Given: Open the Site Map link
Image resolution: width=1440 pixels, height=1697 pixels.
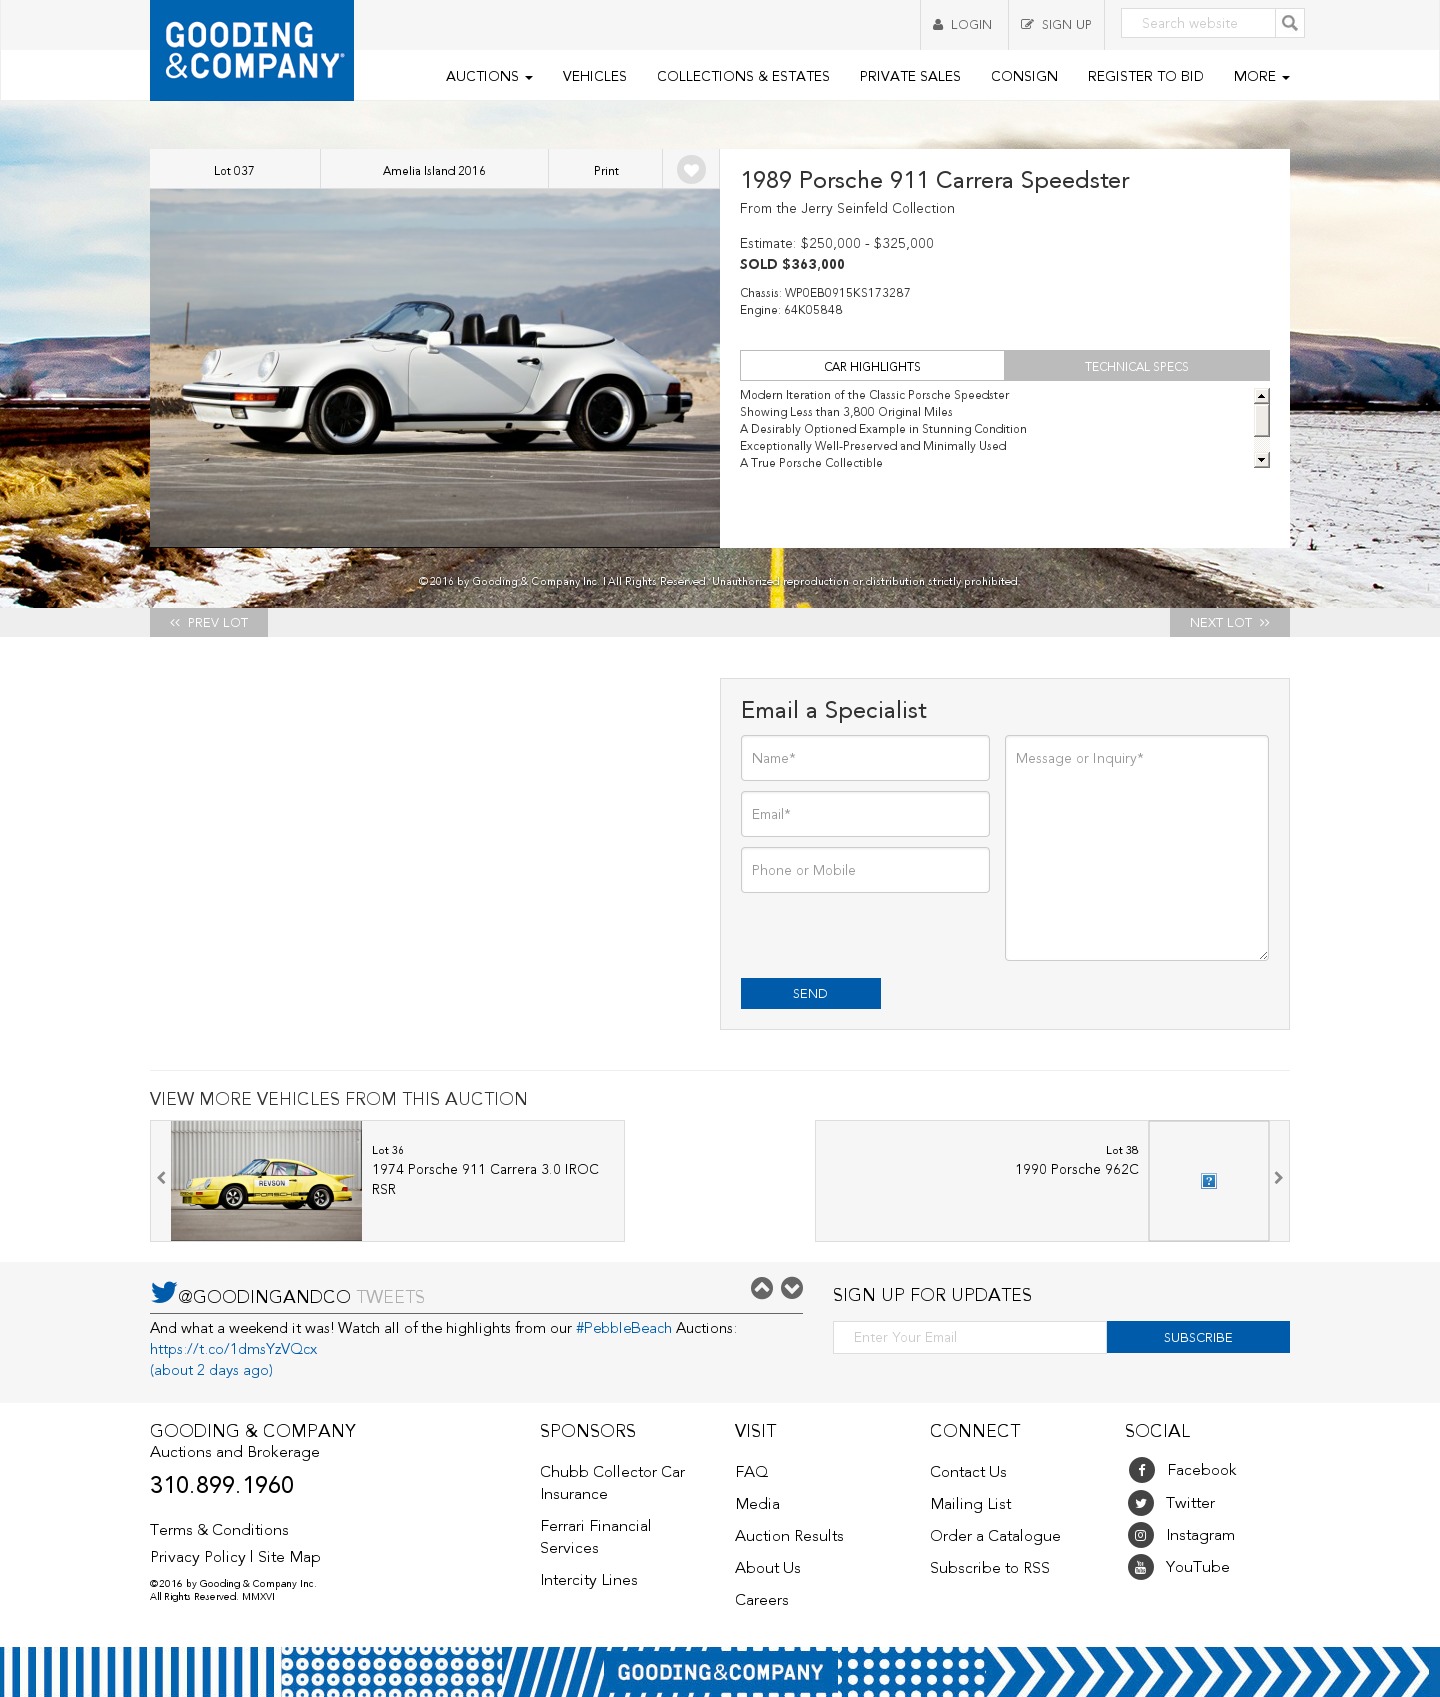Looking at the screenshot, I should pos(289,1557).
